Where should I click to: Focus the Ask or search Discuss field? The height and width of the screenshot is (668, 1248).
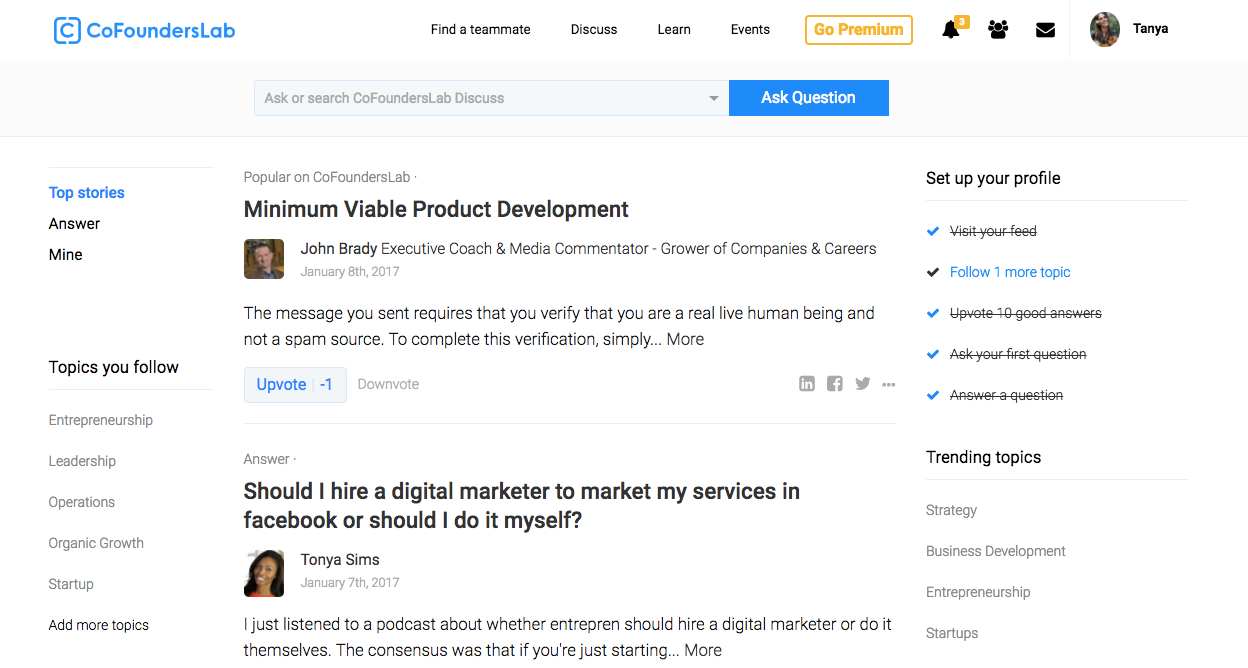pos(480,98)
